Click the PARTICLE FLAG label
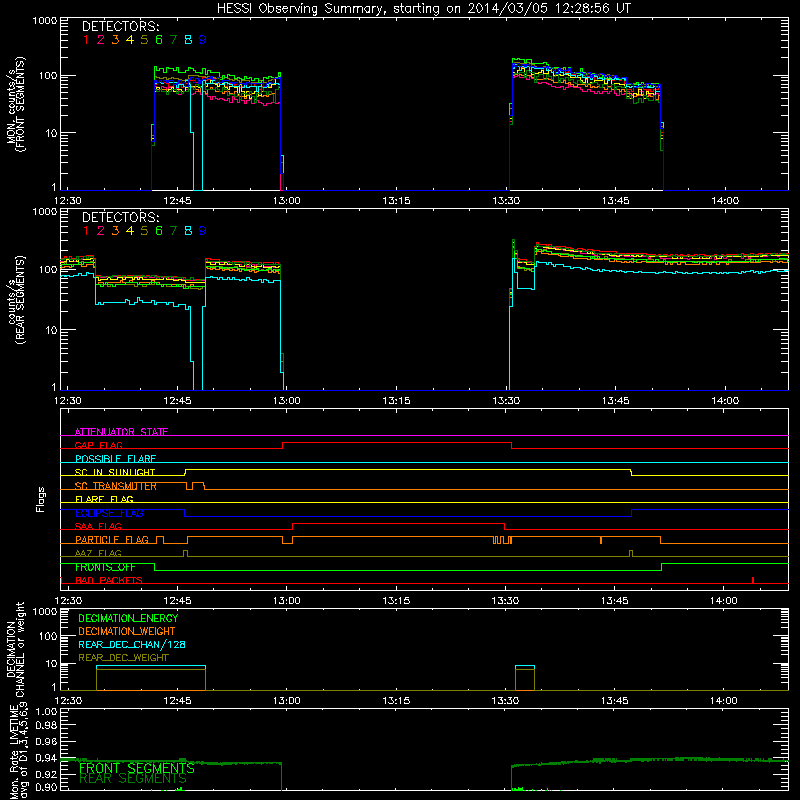Viewport: 800px width, 800px height. click(112, 540)
